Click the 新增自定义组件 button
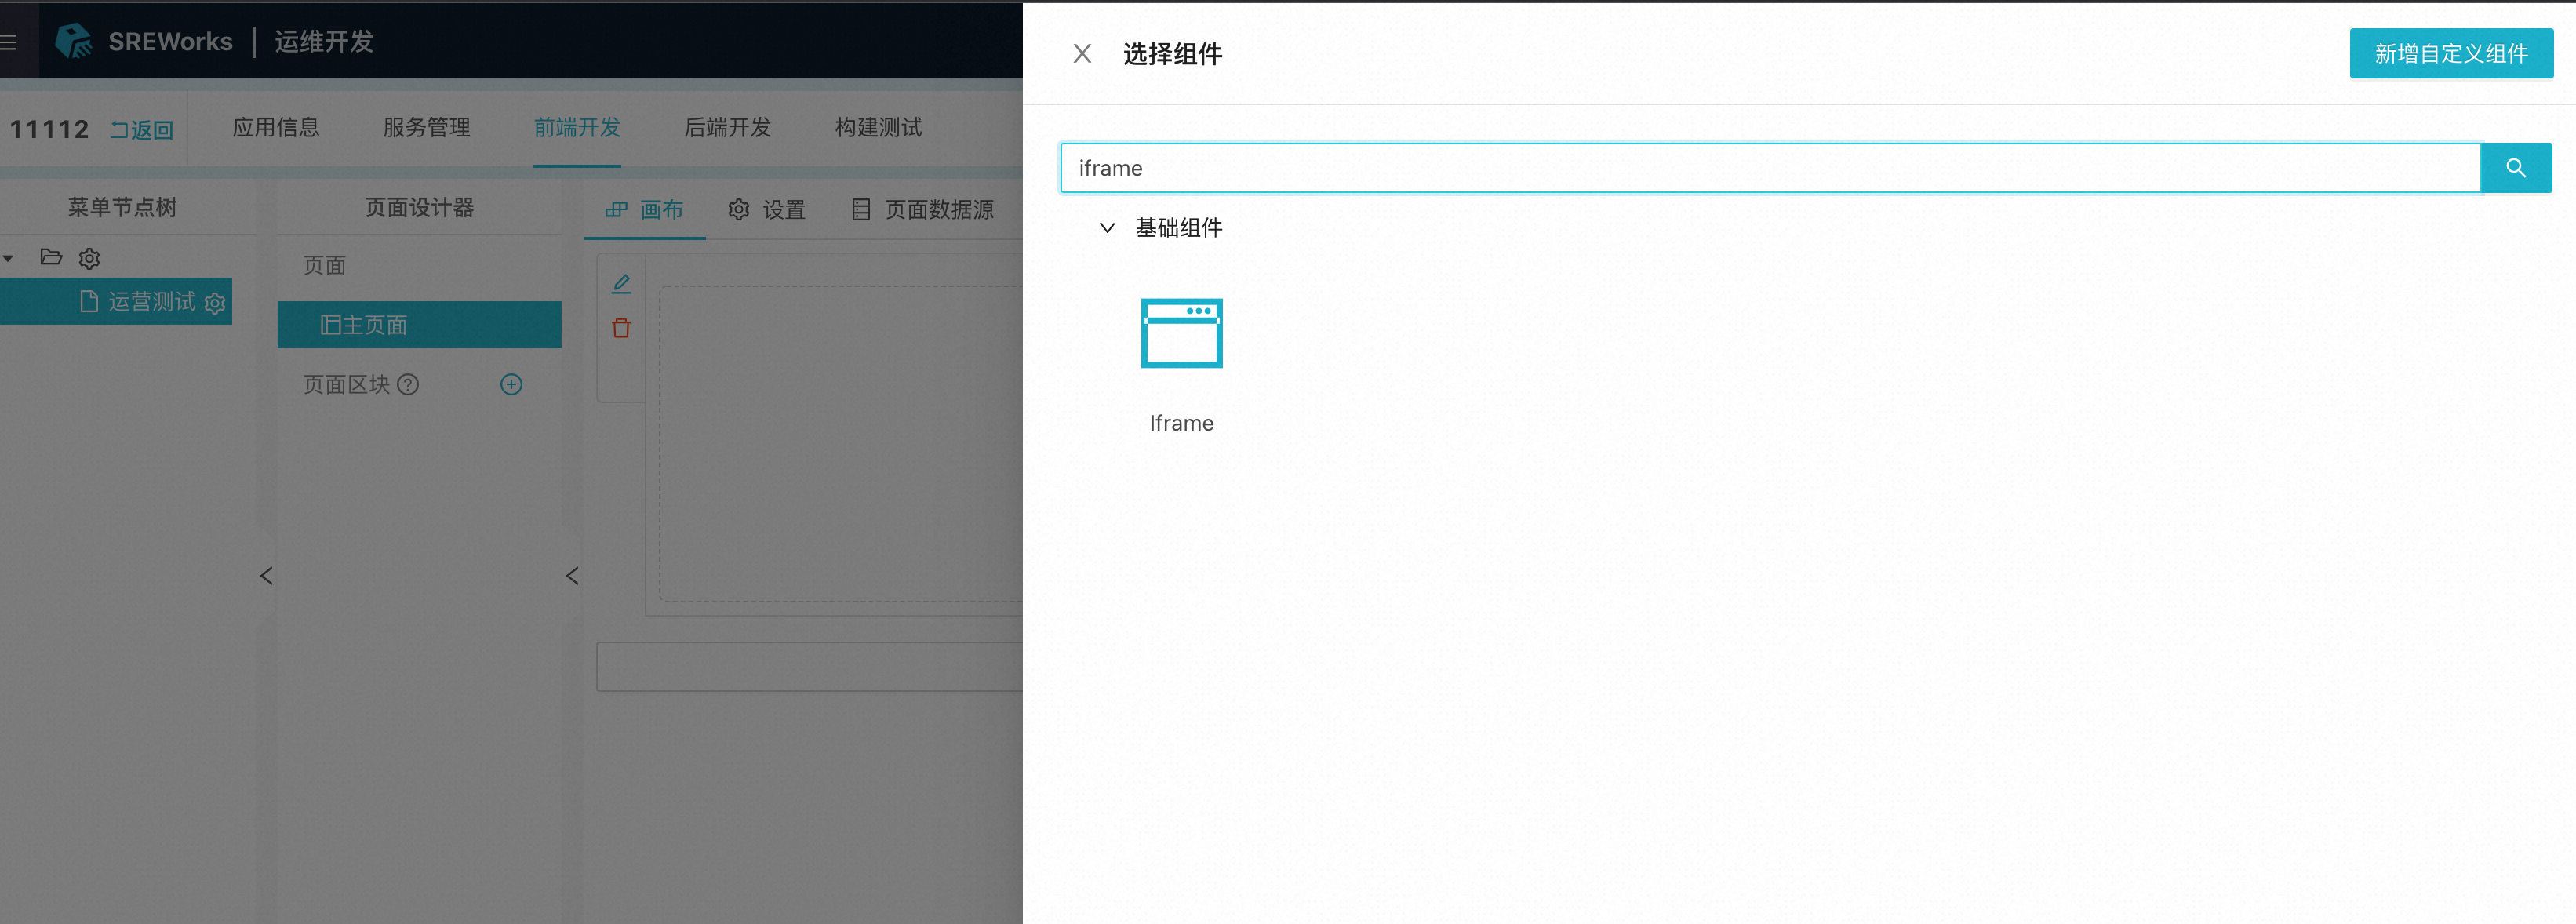 click(2450, 54)
